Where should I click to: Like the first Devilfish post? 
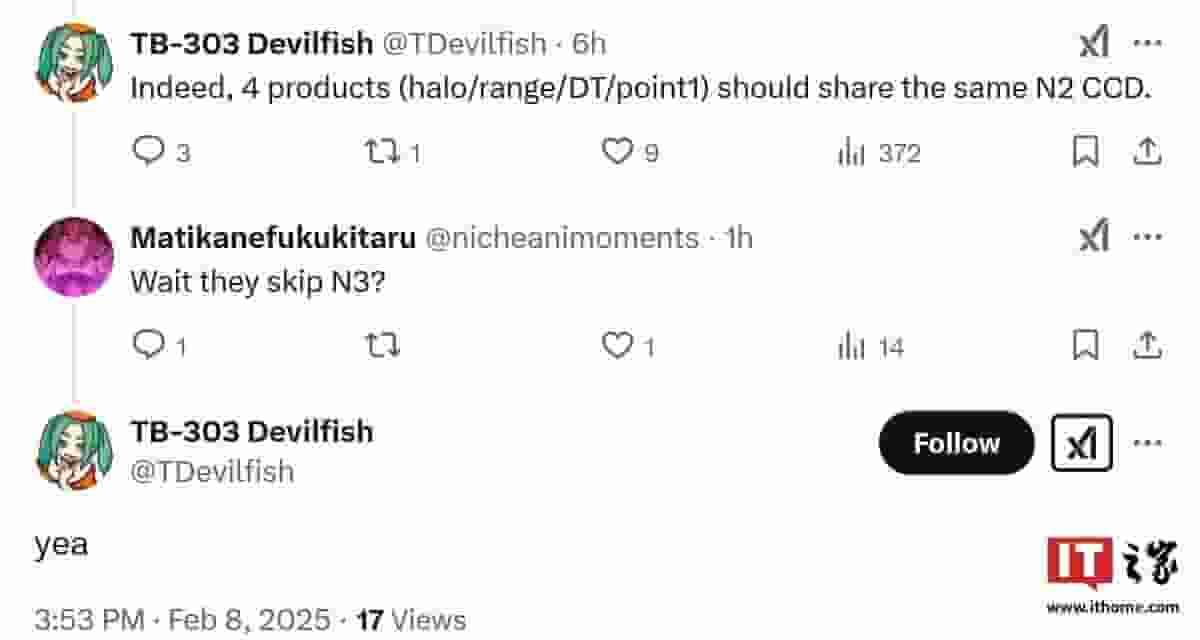pos(617,152)
